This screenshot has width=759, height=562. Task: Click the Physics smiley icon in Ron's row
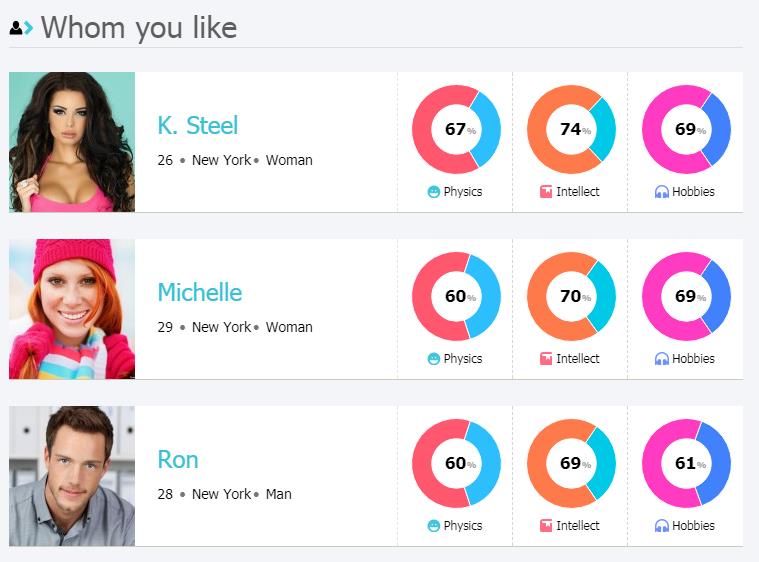(x=434, y=526)
